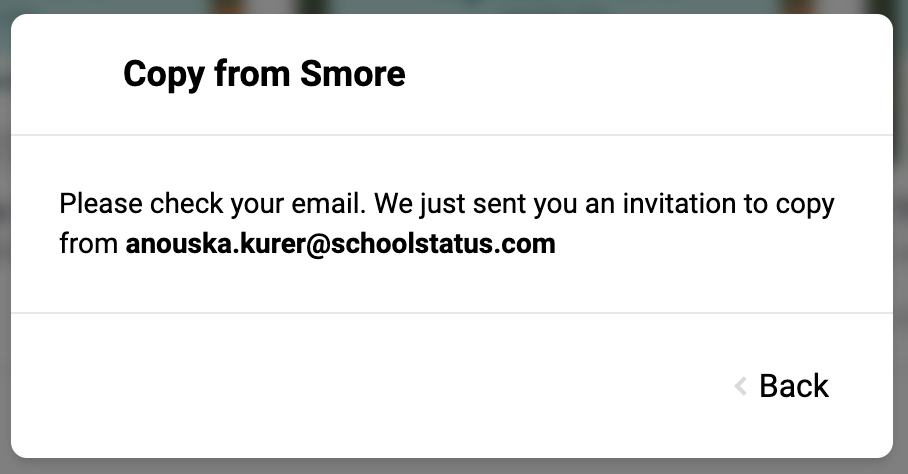This screenshot has width=908, height=474.
Task: Click the divider line under the title
Action: 452,135
